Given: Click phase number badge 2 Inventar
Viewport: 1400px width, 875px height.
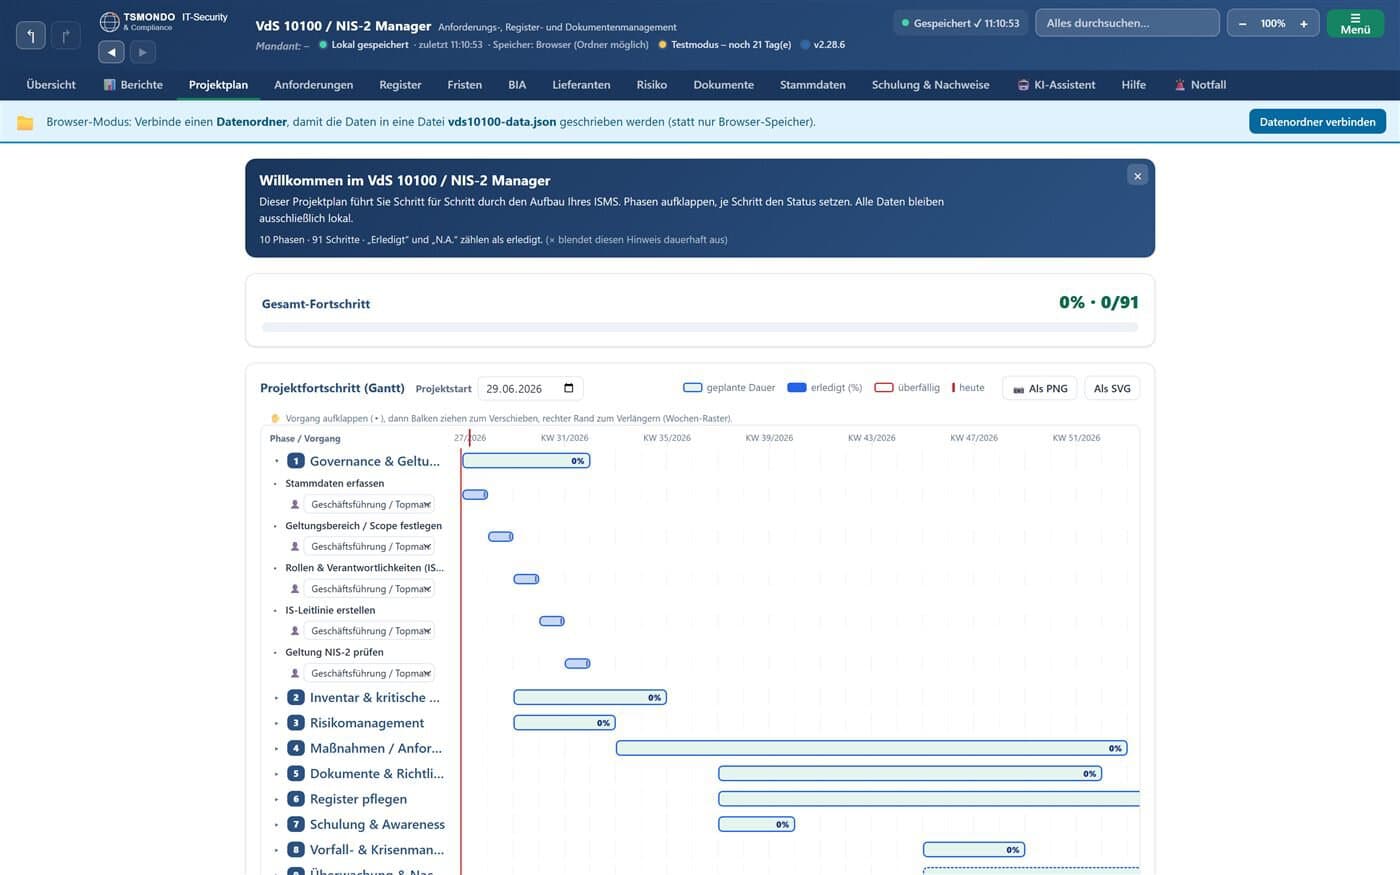Looking at the screenshot, I should [x=295, y=697].
